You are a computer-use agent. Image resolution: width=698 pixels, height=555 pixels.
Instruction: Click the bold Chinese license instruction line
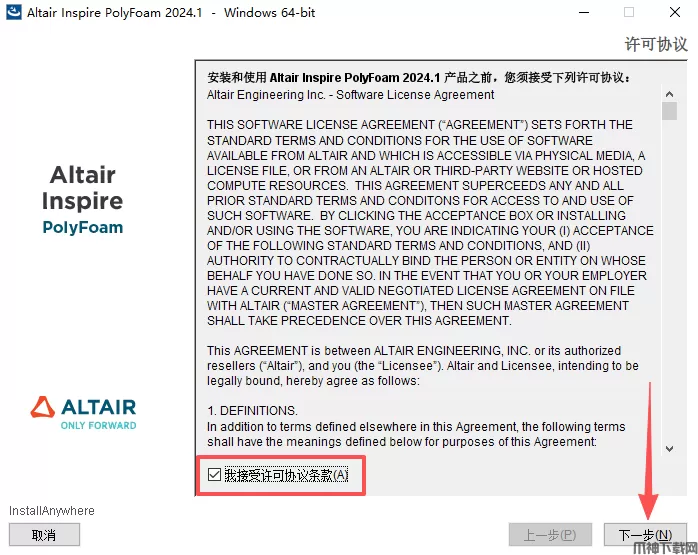click(418, 77)
